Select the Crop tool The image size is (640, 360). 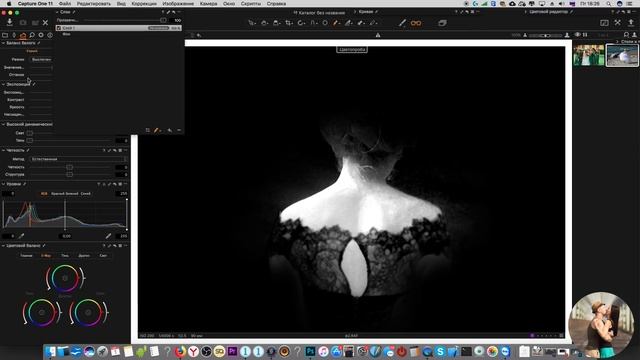click(x=289, y=23)
